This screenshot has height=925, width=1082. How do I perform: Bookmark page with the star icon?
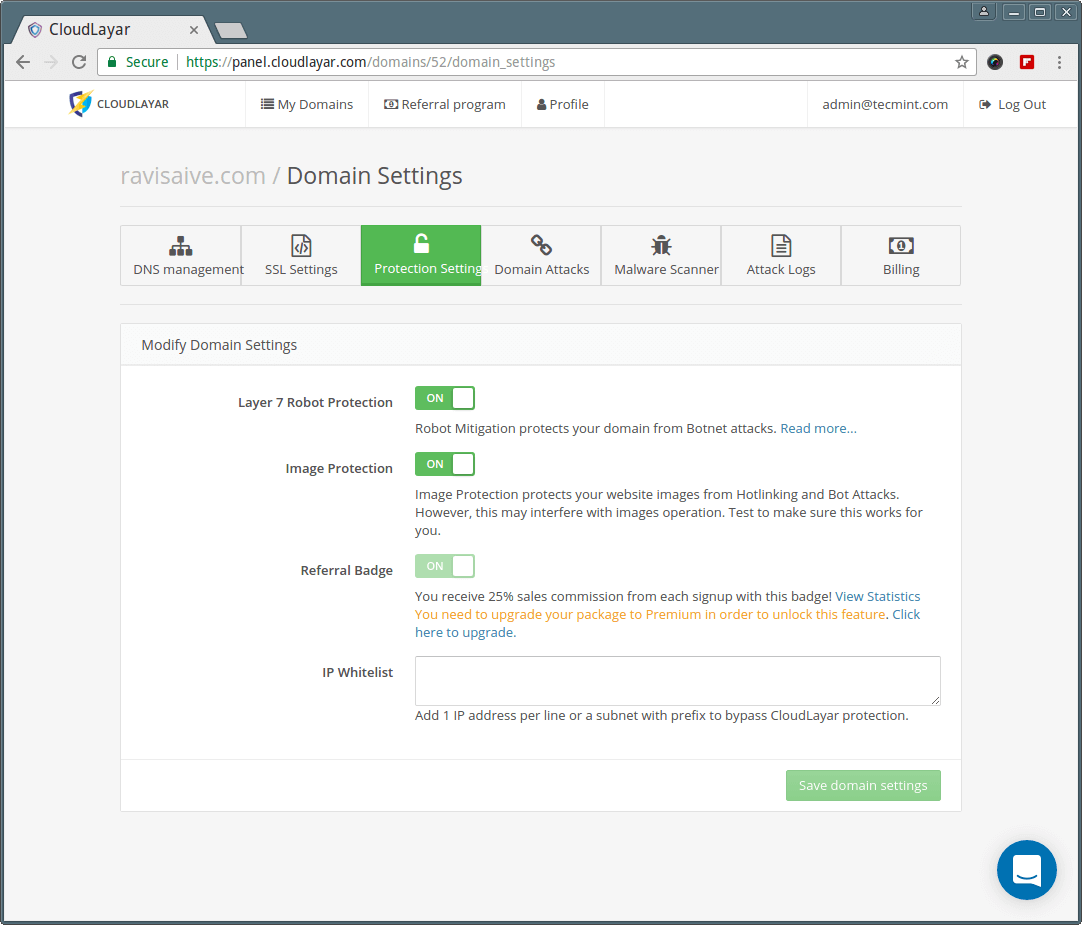click(962, 62)
